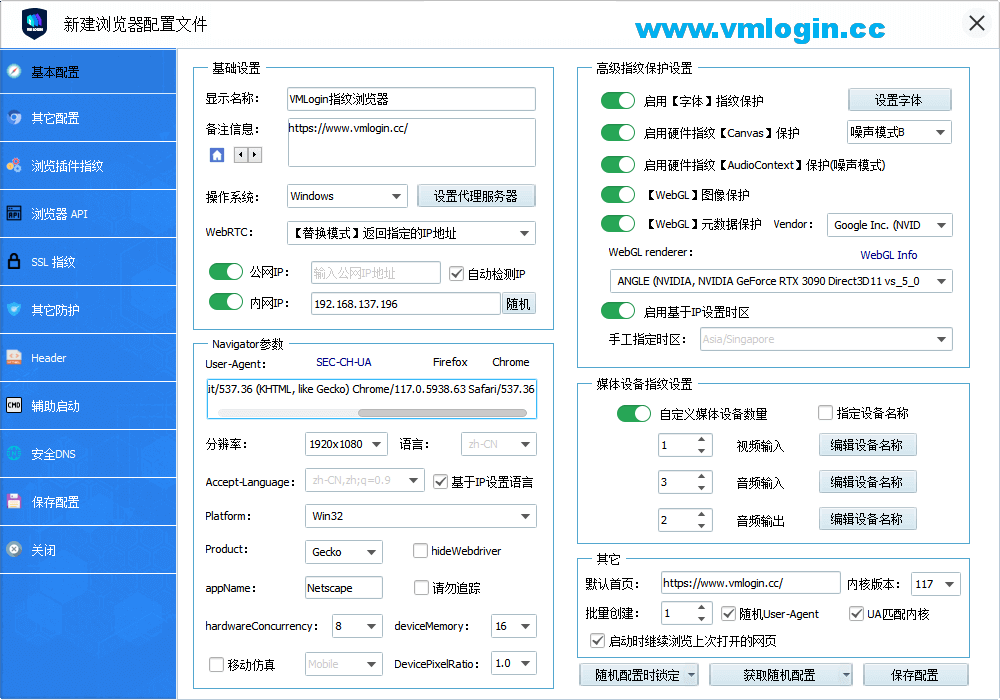Image resolution: width=1000 pixels, height=700 pixels.
Task: Click Chrome User-Agent link
Action: (x=510, y=362)
